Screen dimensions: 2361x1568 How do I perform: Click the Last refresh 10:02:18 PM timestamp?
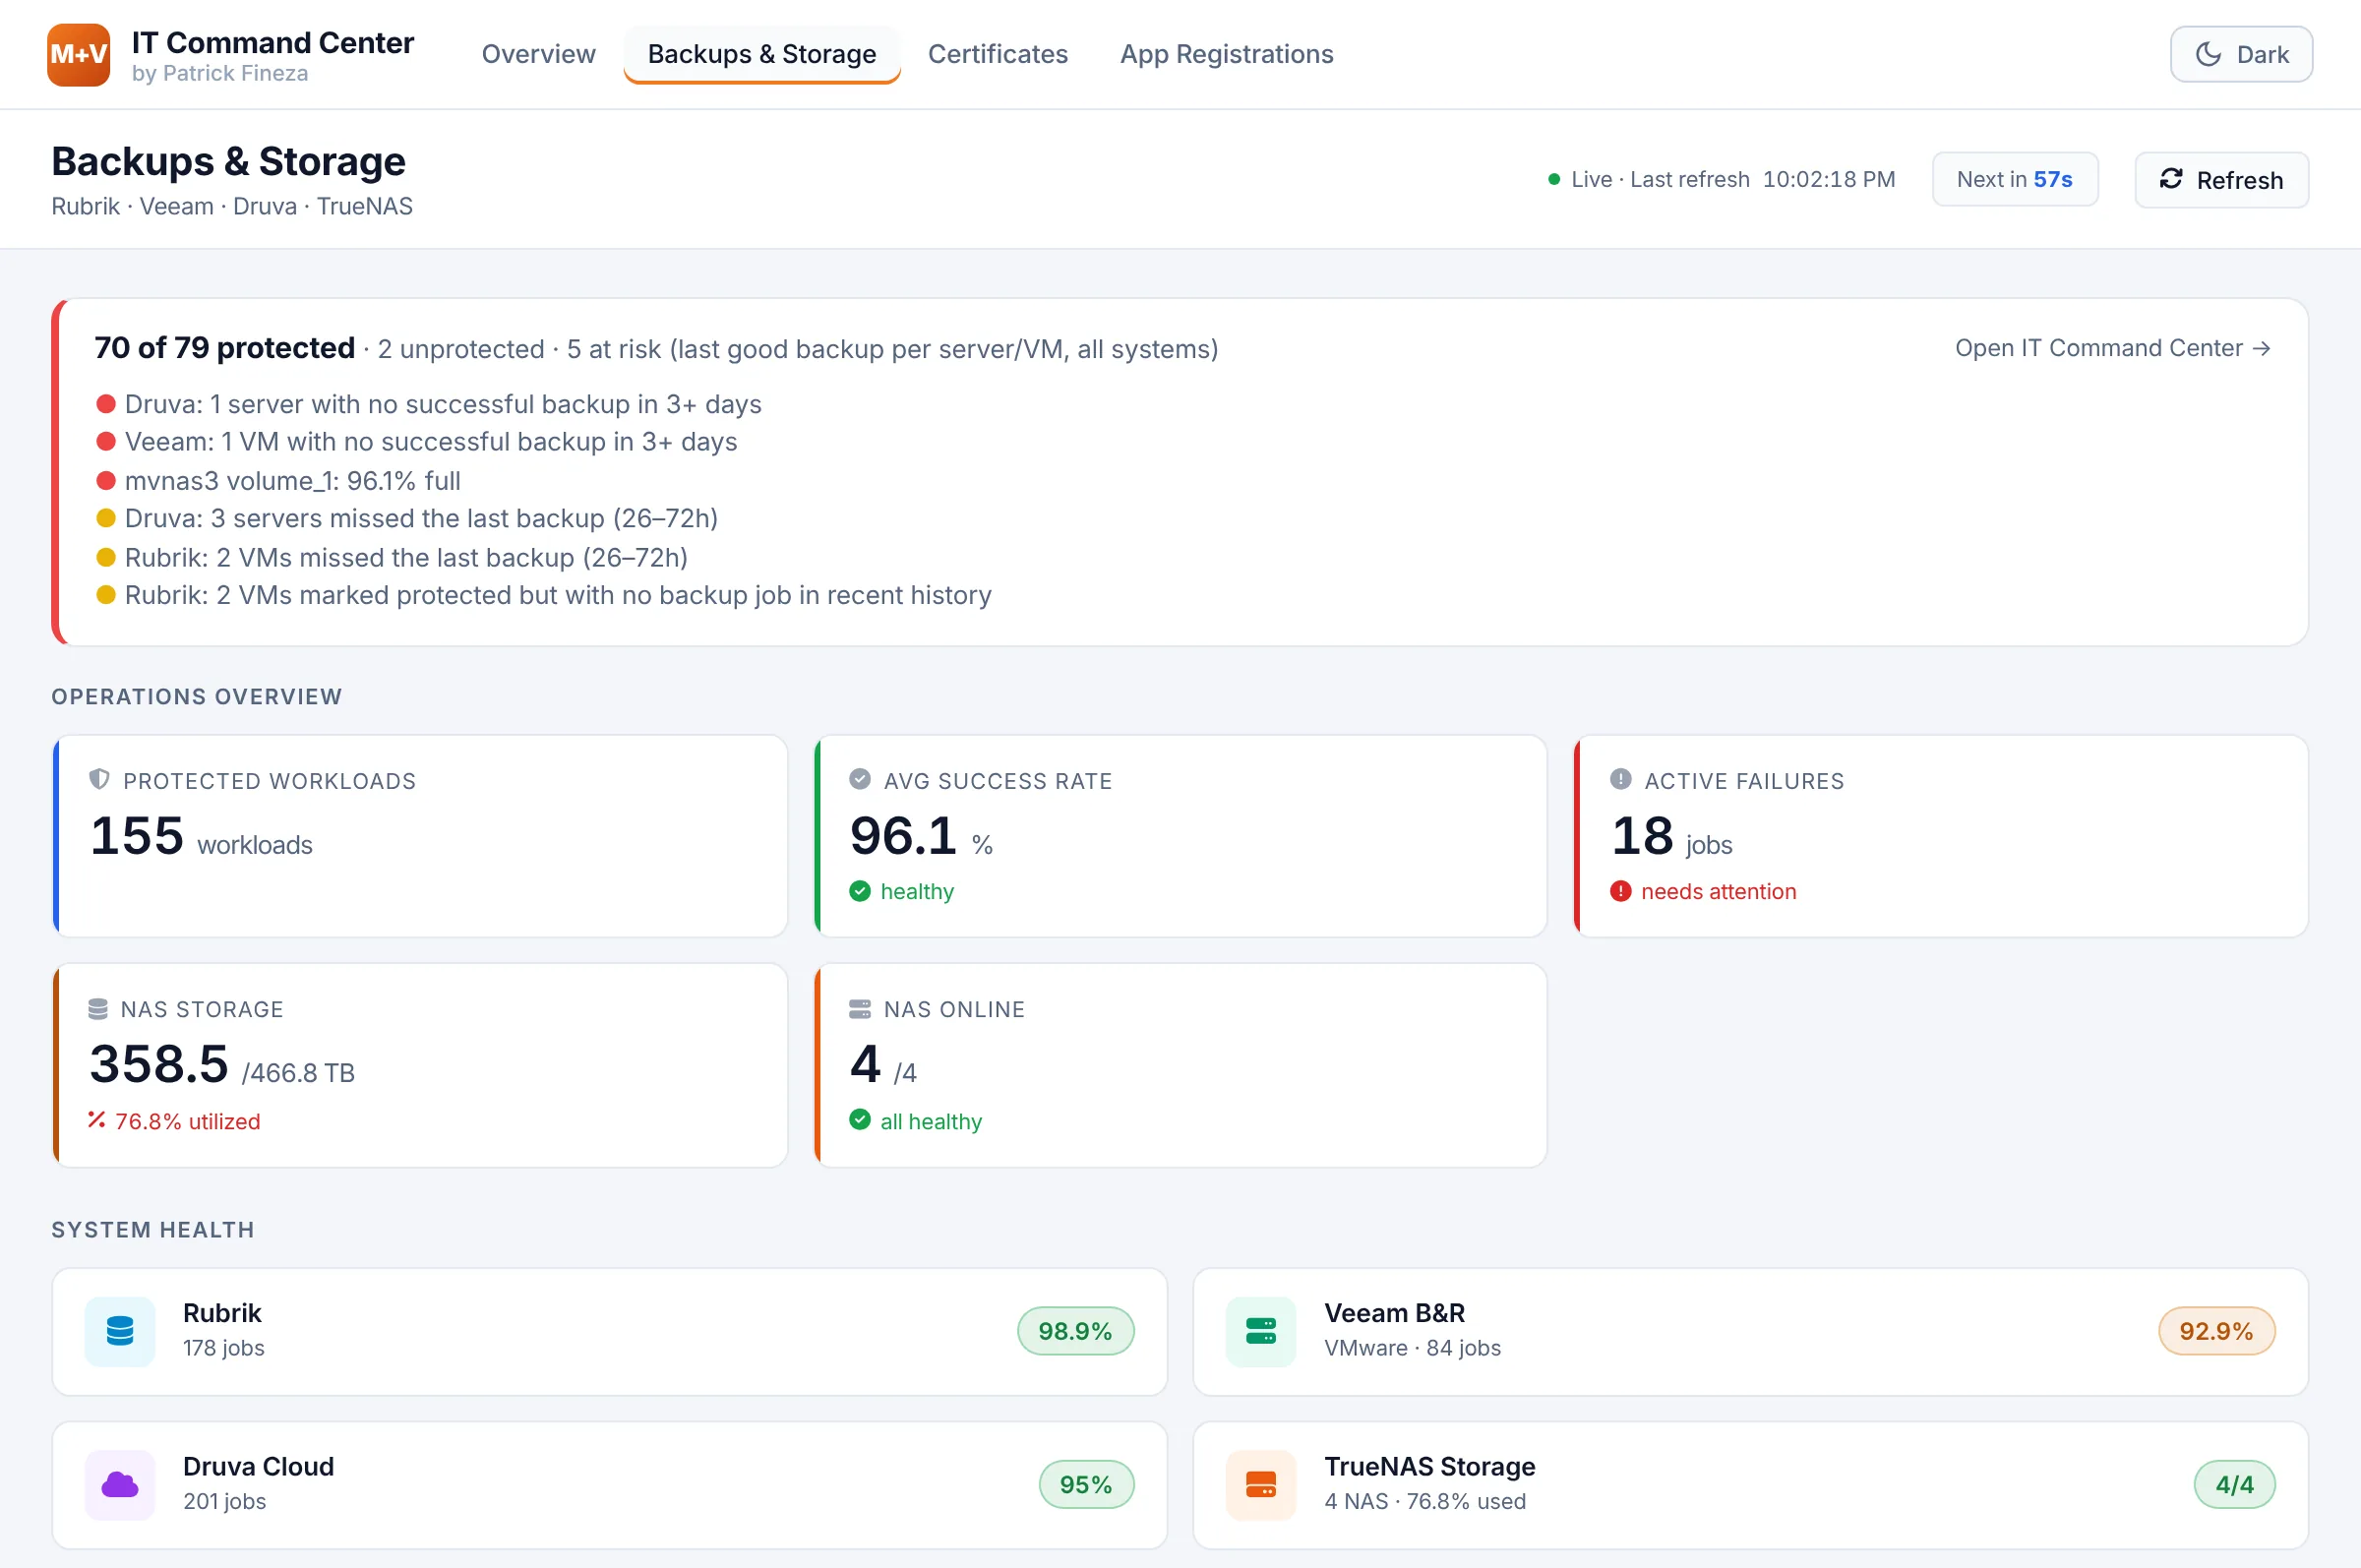point(1762,180)
